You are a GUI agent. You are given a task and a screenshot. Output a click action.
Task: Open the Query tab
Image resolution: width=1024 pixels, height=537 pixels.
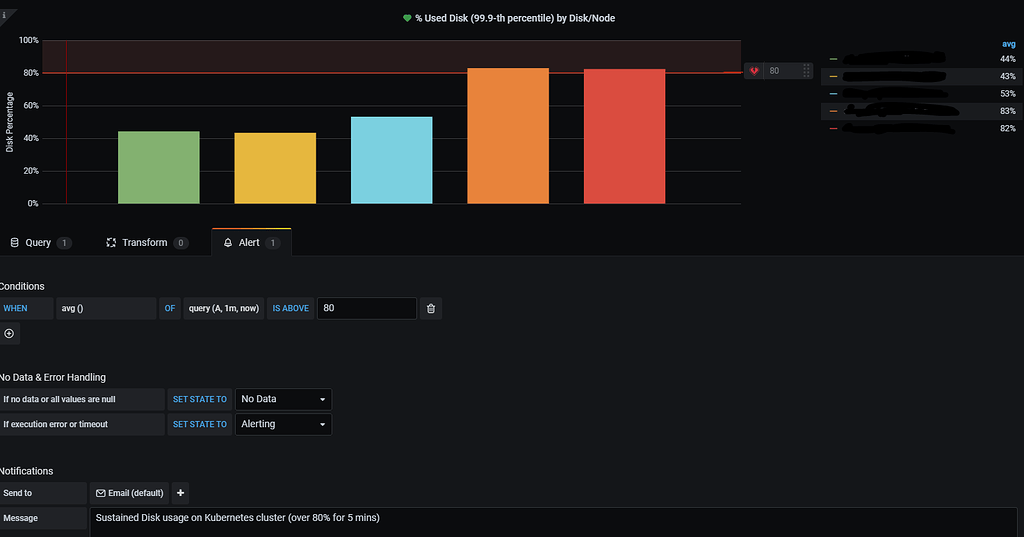click(39, 242)
